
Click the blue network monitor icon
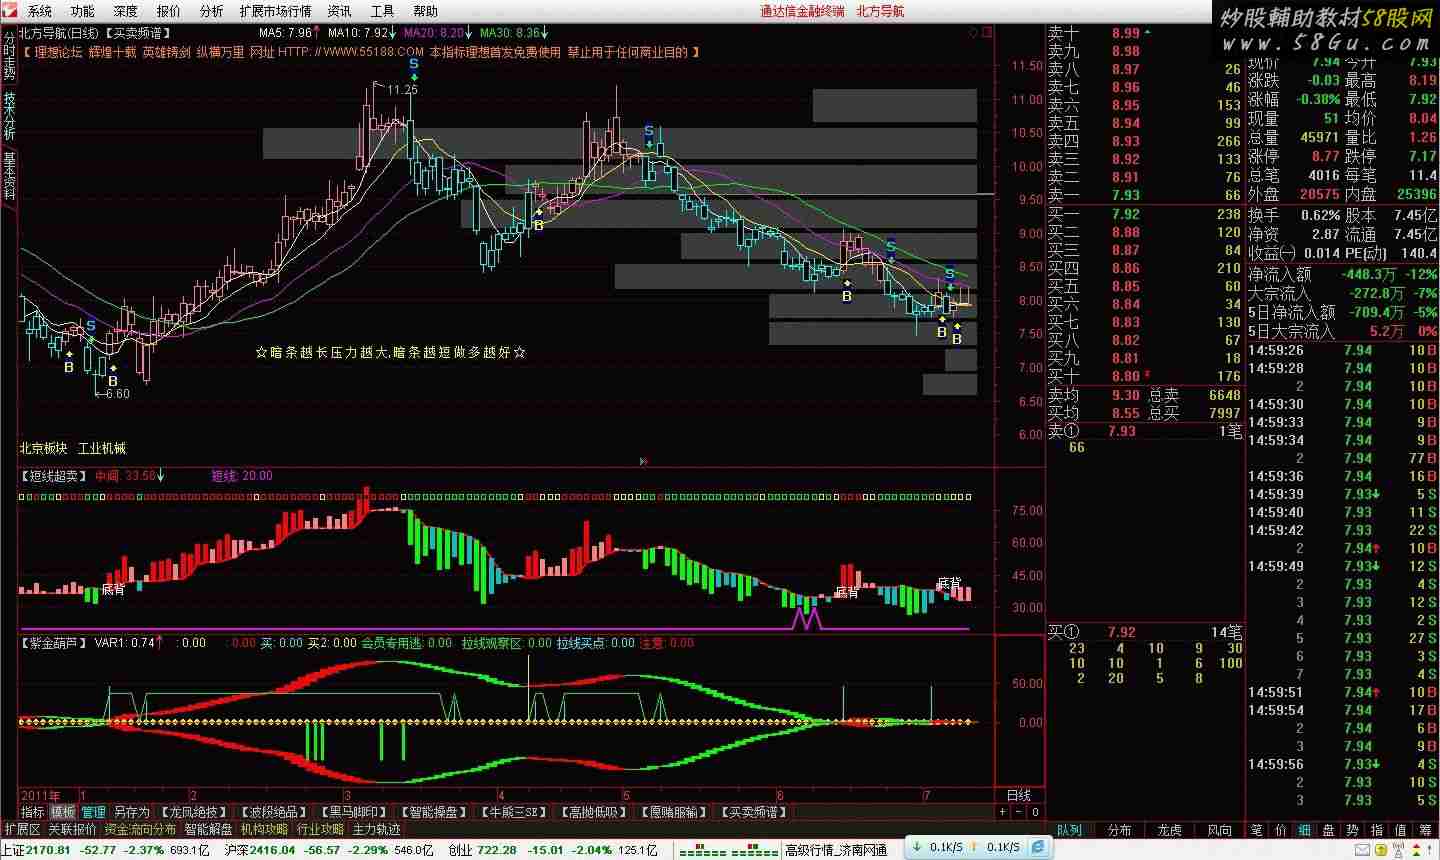[x=1038, y=848]
